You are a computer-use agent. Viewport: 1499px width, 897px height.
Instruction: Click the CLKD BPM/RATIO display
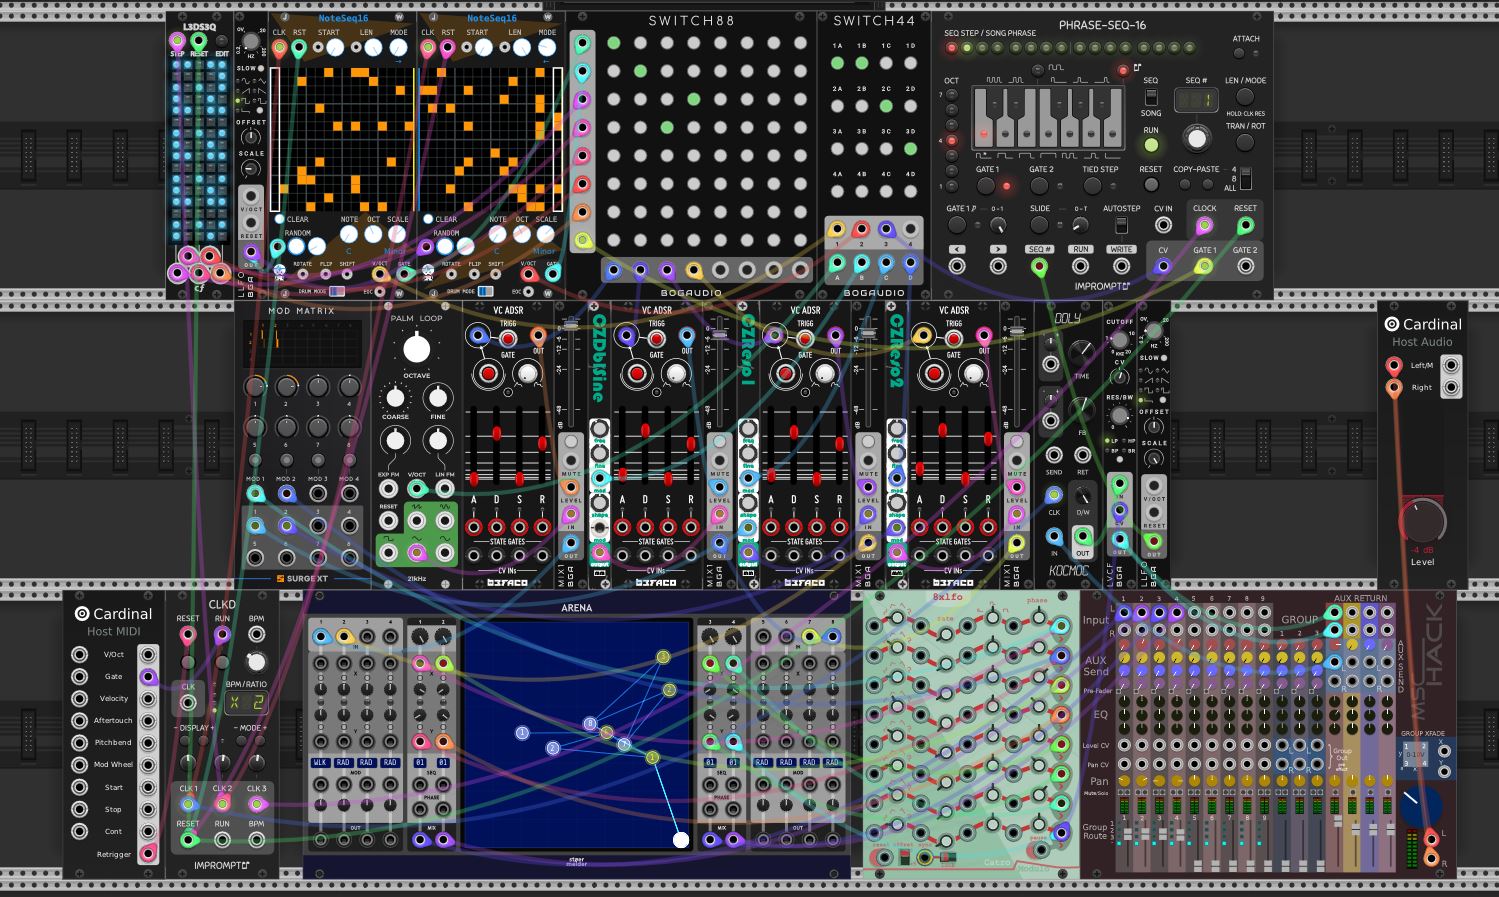click(246, 703)
